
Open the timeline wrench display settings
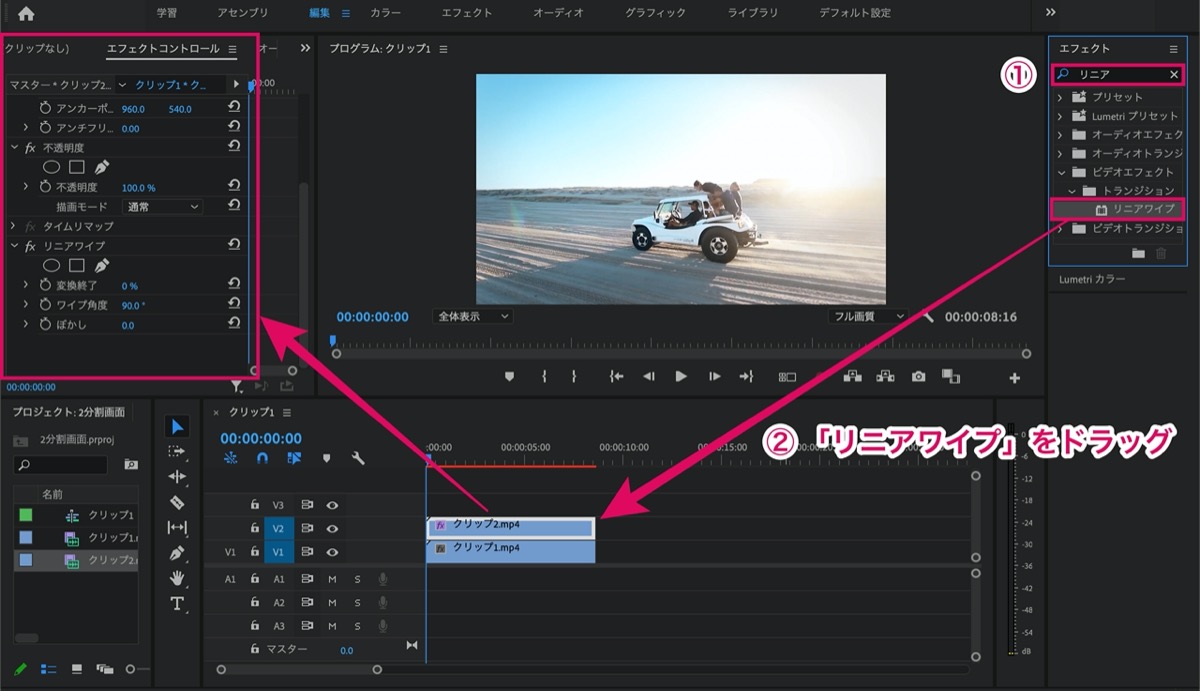point(358,459)
